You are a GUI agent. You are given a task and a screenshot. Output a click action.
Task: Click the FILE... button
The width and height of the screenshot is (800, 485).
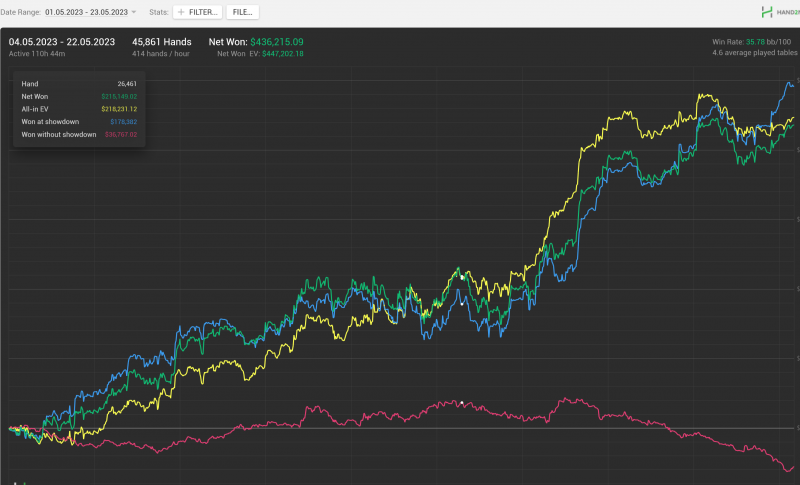242,12
